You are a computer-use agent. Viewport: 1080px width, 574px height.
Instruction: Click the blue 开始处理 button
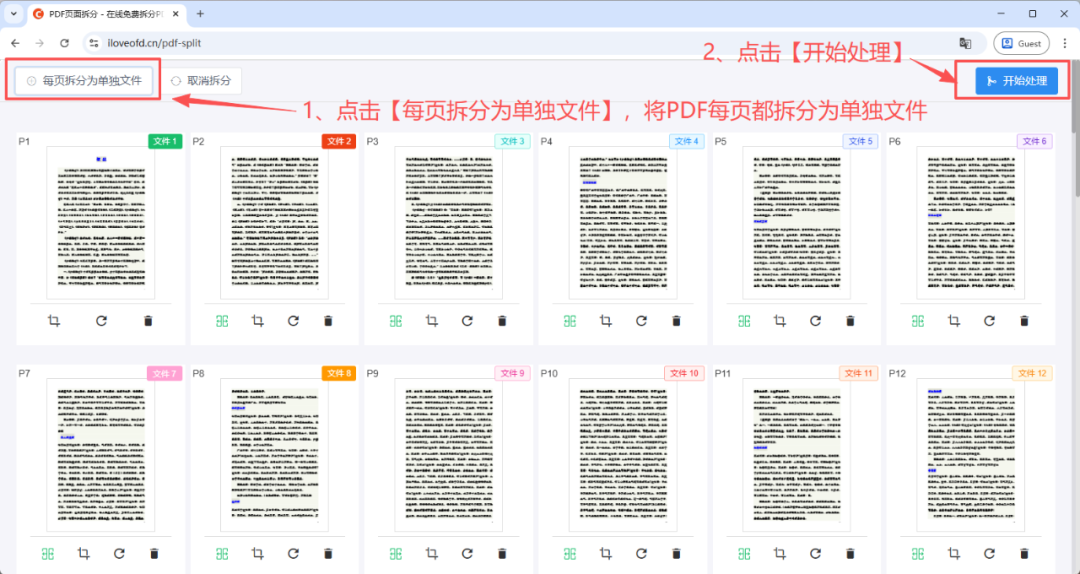pyautogui.click(x=1017, y=81)
